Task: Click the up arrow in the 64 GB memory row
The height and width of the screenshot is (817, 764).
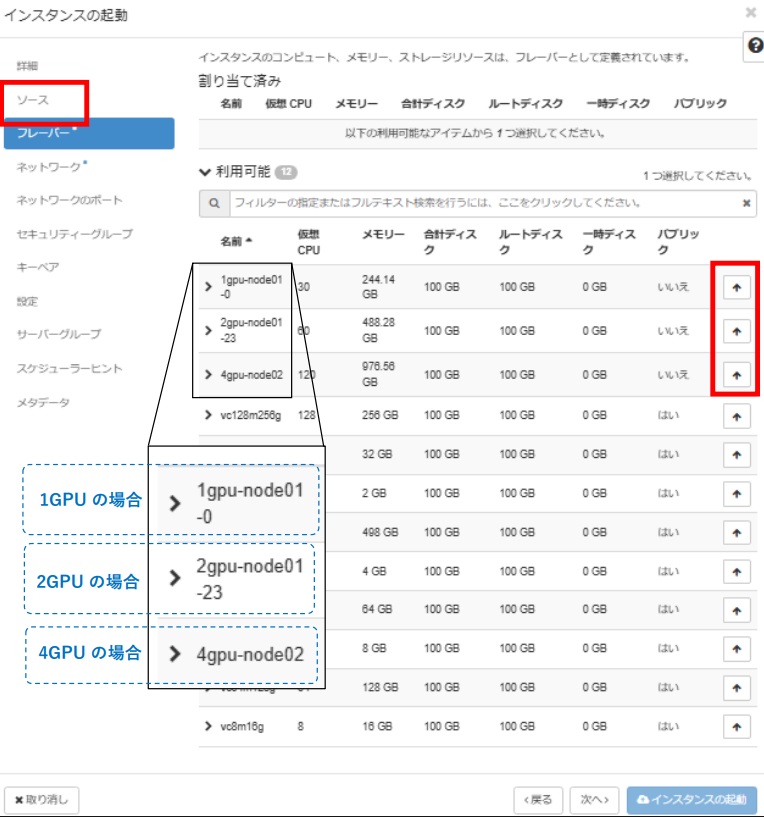Action: 736,610
